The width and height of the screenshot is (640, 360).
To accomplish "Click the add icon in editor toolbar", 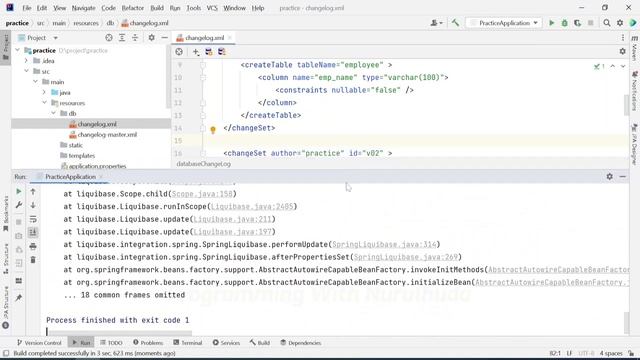I will (x=196, y=52).
